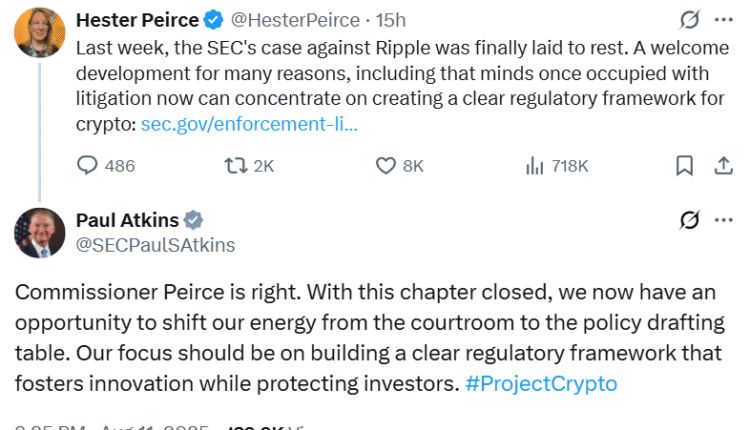Click the reply icon on Hester Peirce's tweet

coord(88,166)
